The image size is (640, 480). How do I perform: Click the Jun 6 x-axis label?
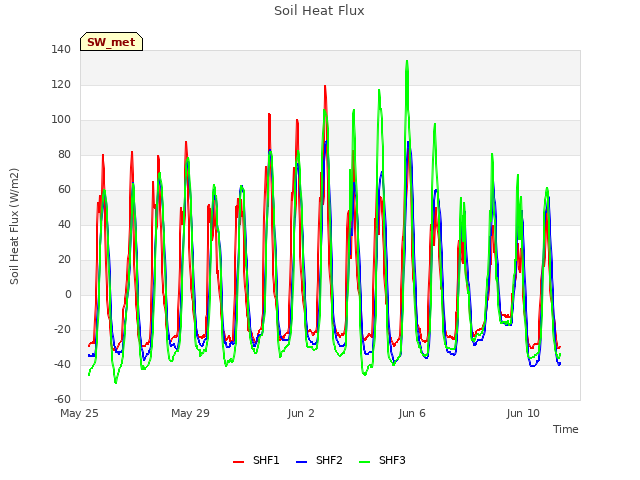pyautogui.click(x=412, y=413)
